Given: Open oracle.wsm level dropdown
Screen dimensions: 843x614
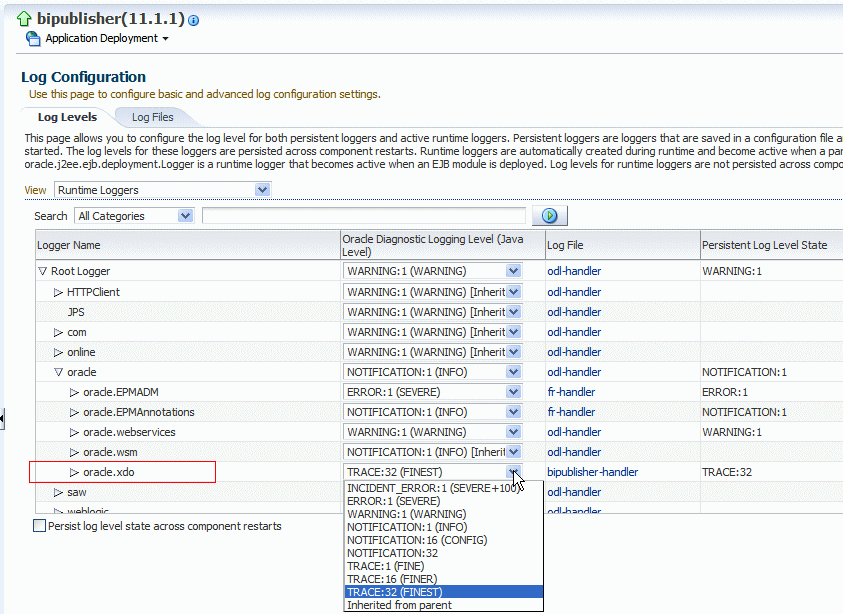Looking at the screenshot, I should coord(432,452).
